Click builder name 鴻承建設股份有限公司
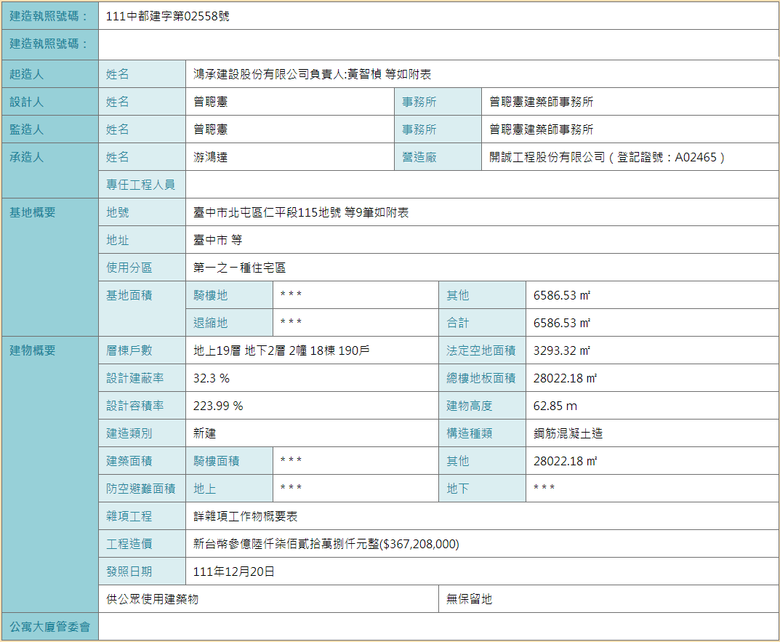 pos(251,74)
